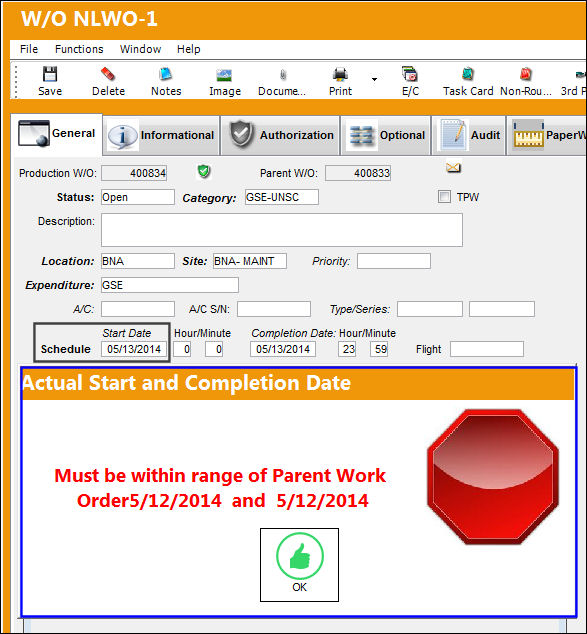Screen dimensions: 587x634
Task: Click the Task Card toolbar icon
Action: click(x=468, y=74)
